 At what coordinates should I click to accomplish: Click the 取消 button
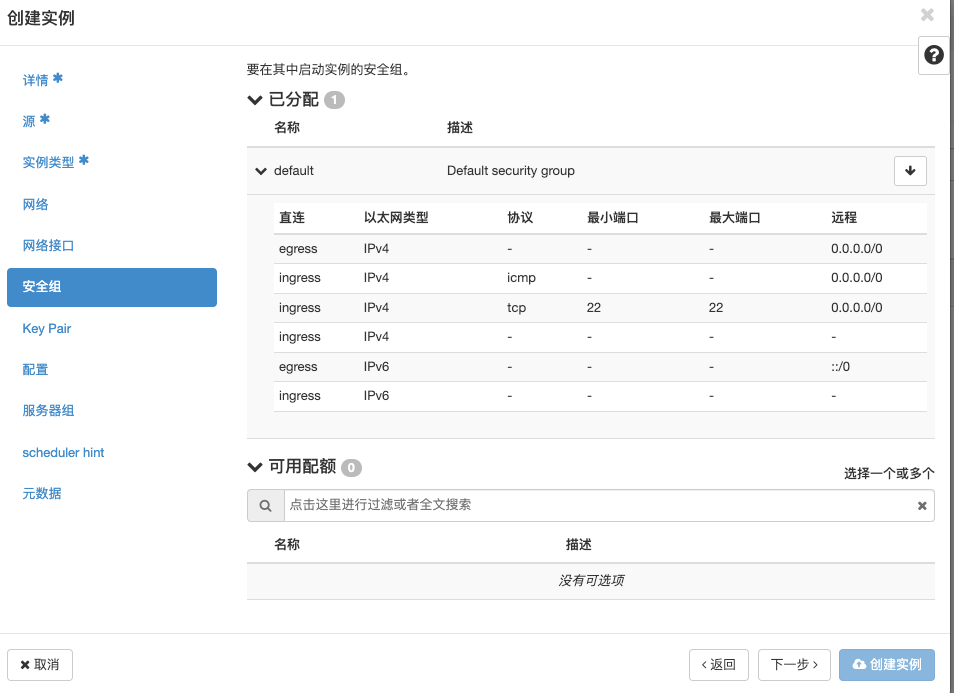coord(40,664)
